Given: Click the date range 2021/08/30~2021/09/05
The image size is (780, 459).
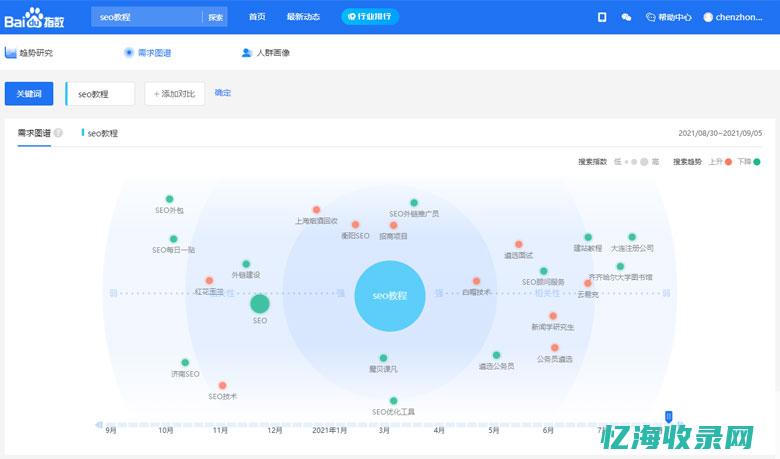Looking at the screenshot, I should 720,133.
